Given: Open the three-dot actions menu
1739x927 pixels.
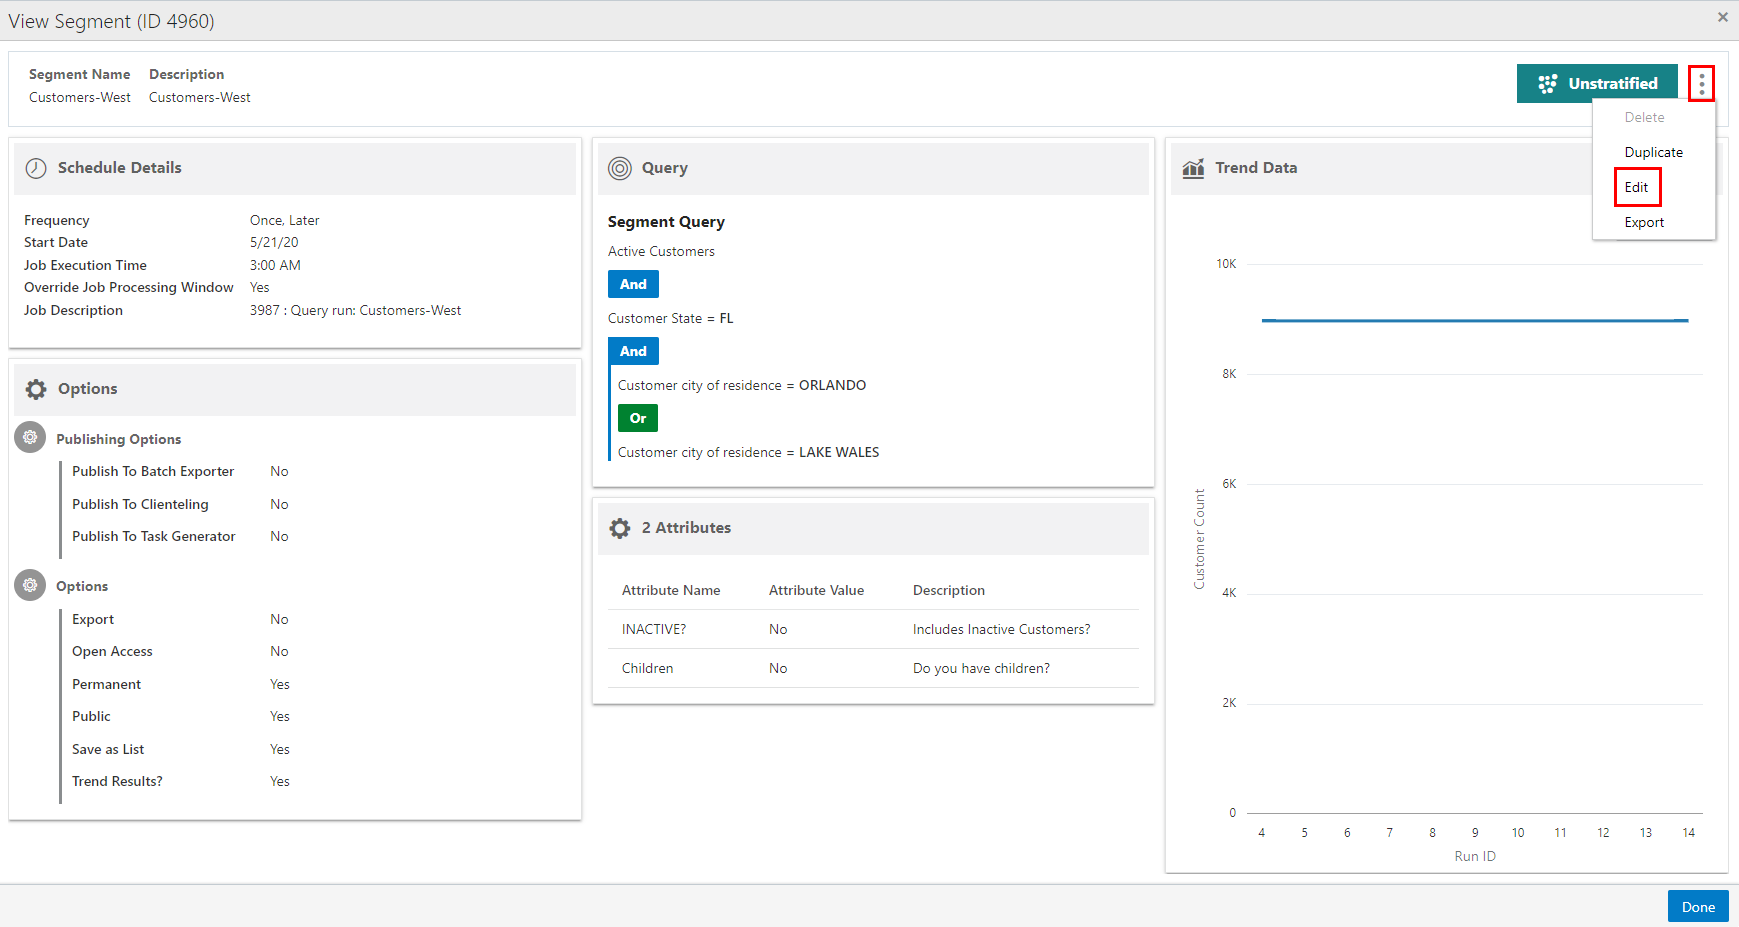Looking at the screenshot, I should (1701, 84).
